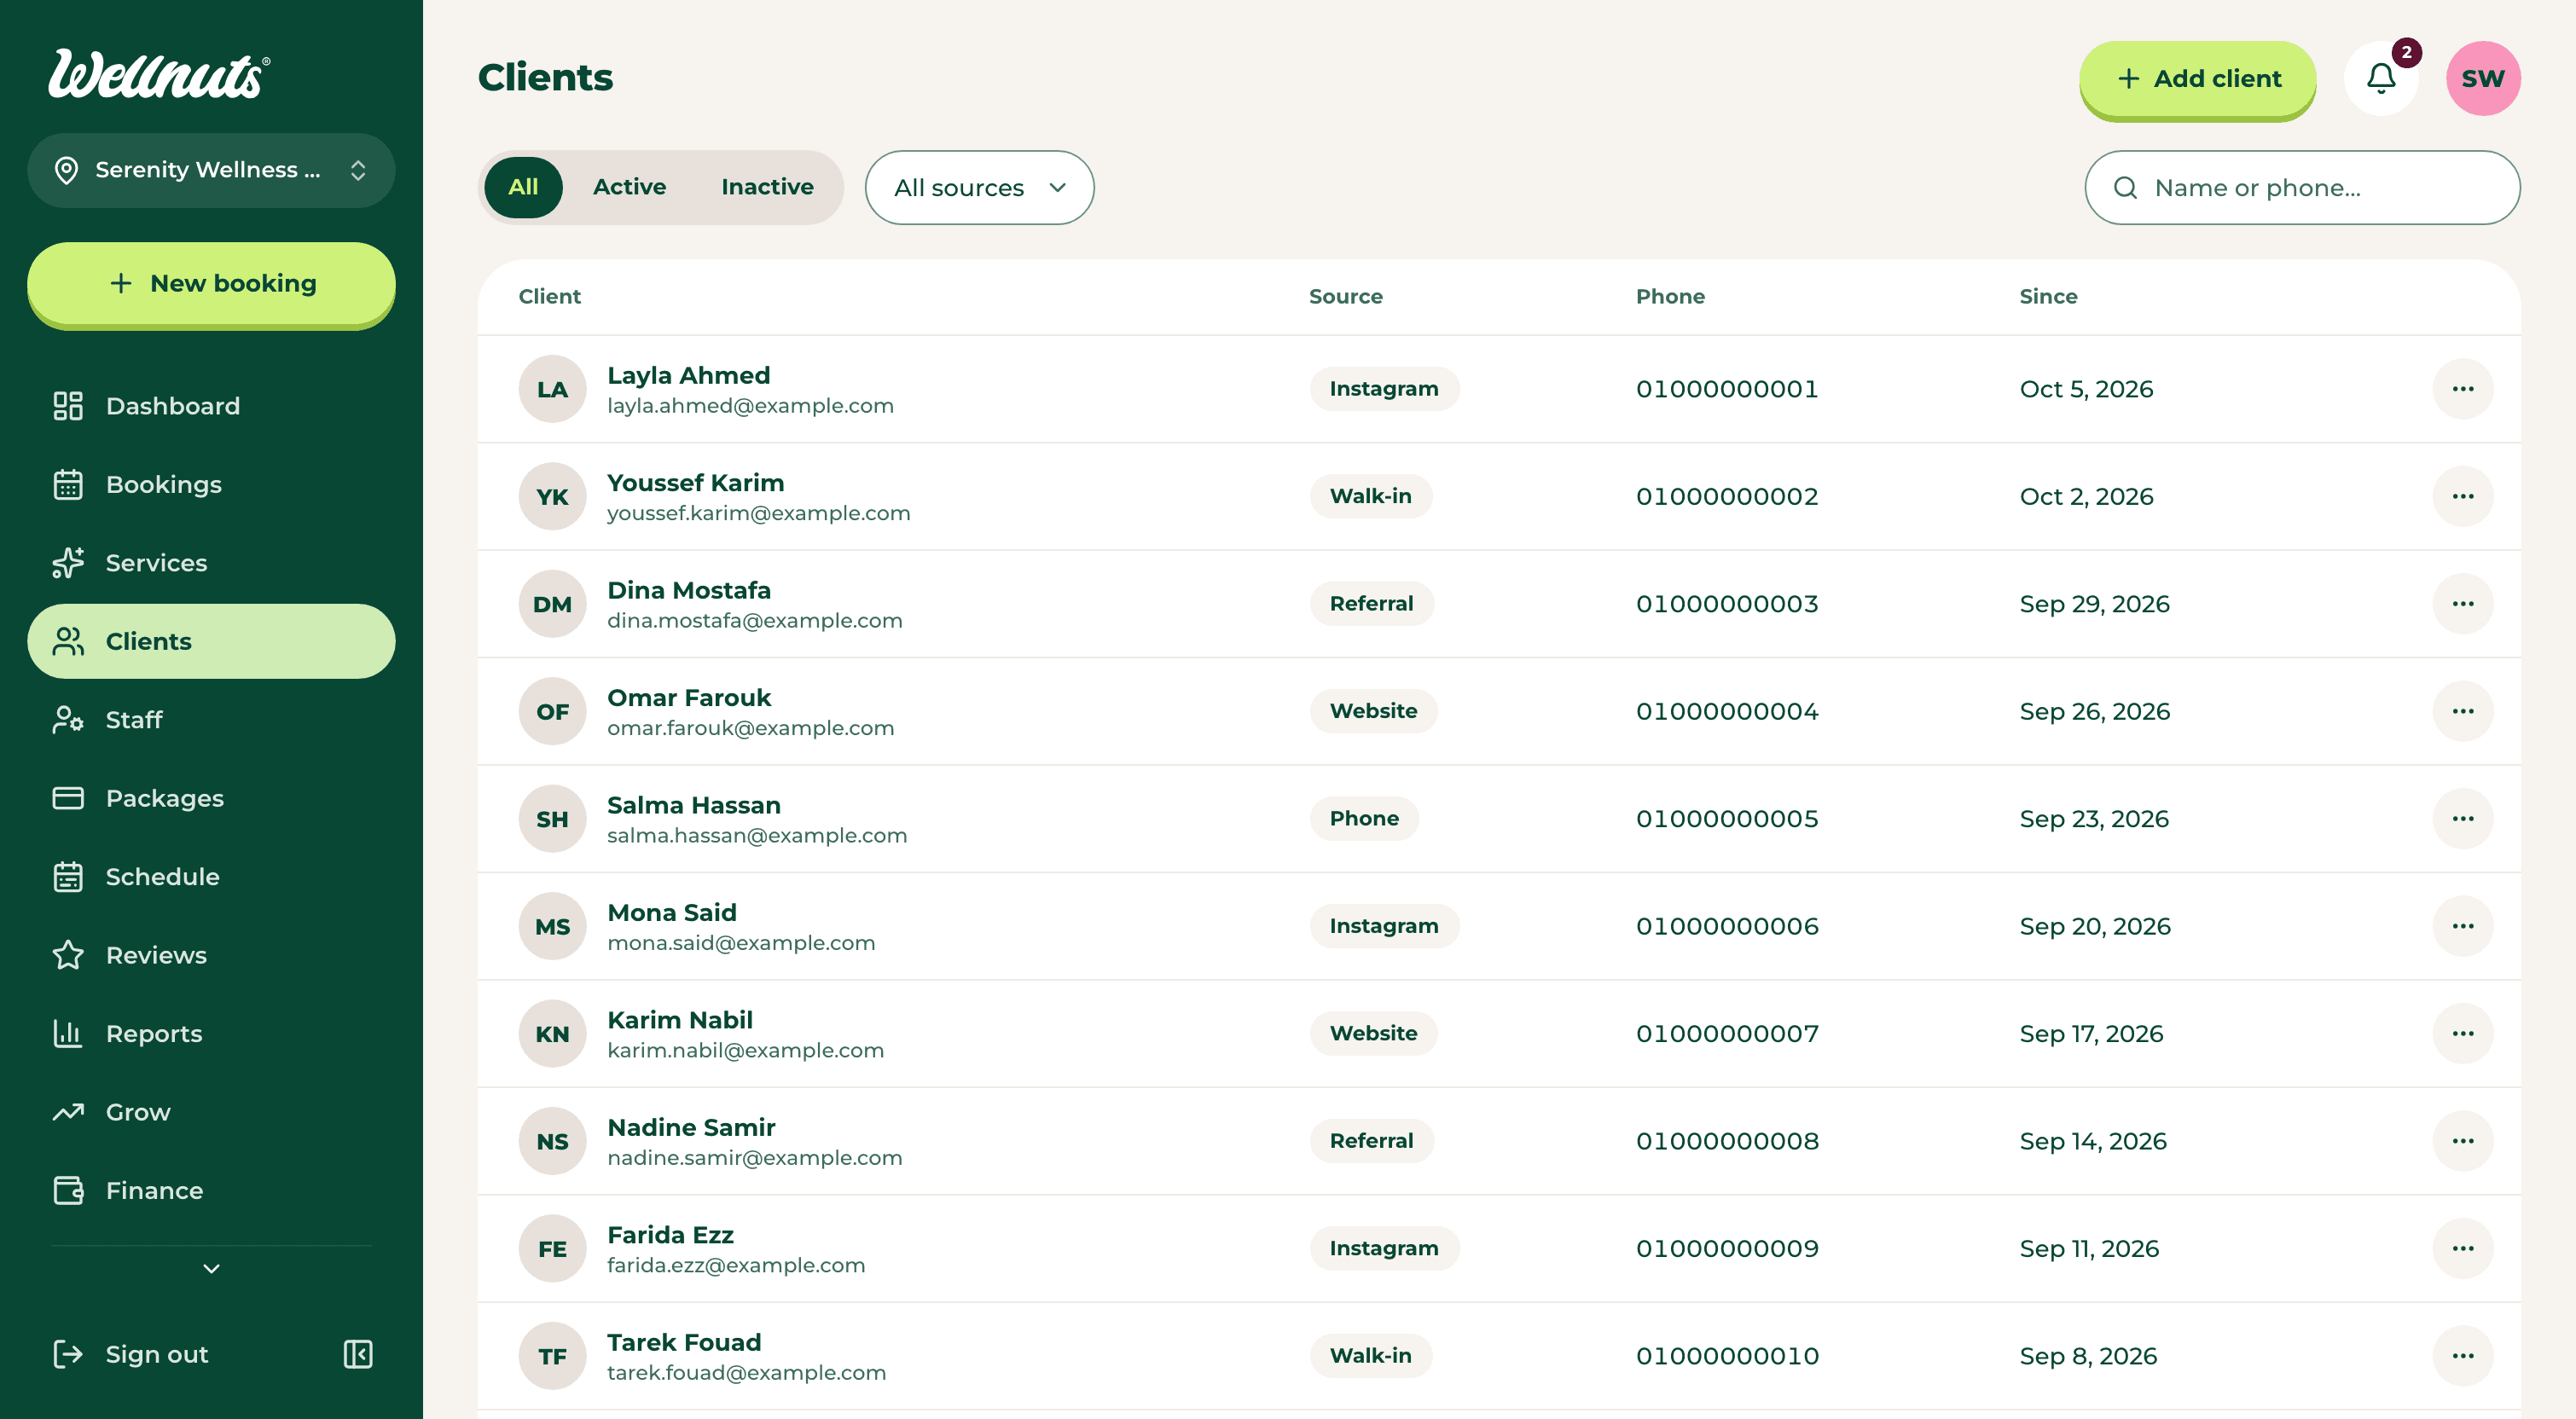2576x1419 pixels.
Task: Open the notifications bell
Action: (x=2381, y=78)
